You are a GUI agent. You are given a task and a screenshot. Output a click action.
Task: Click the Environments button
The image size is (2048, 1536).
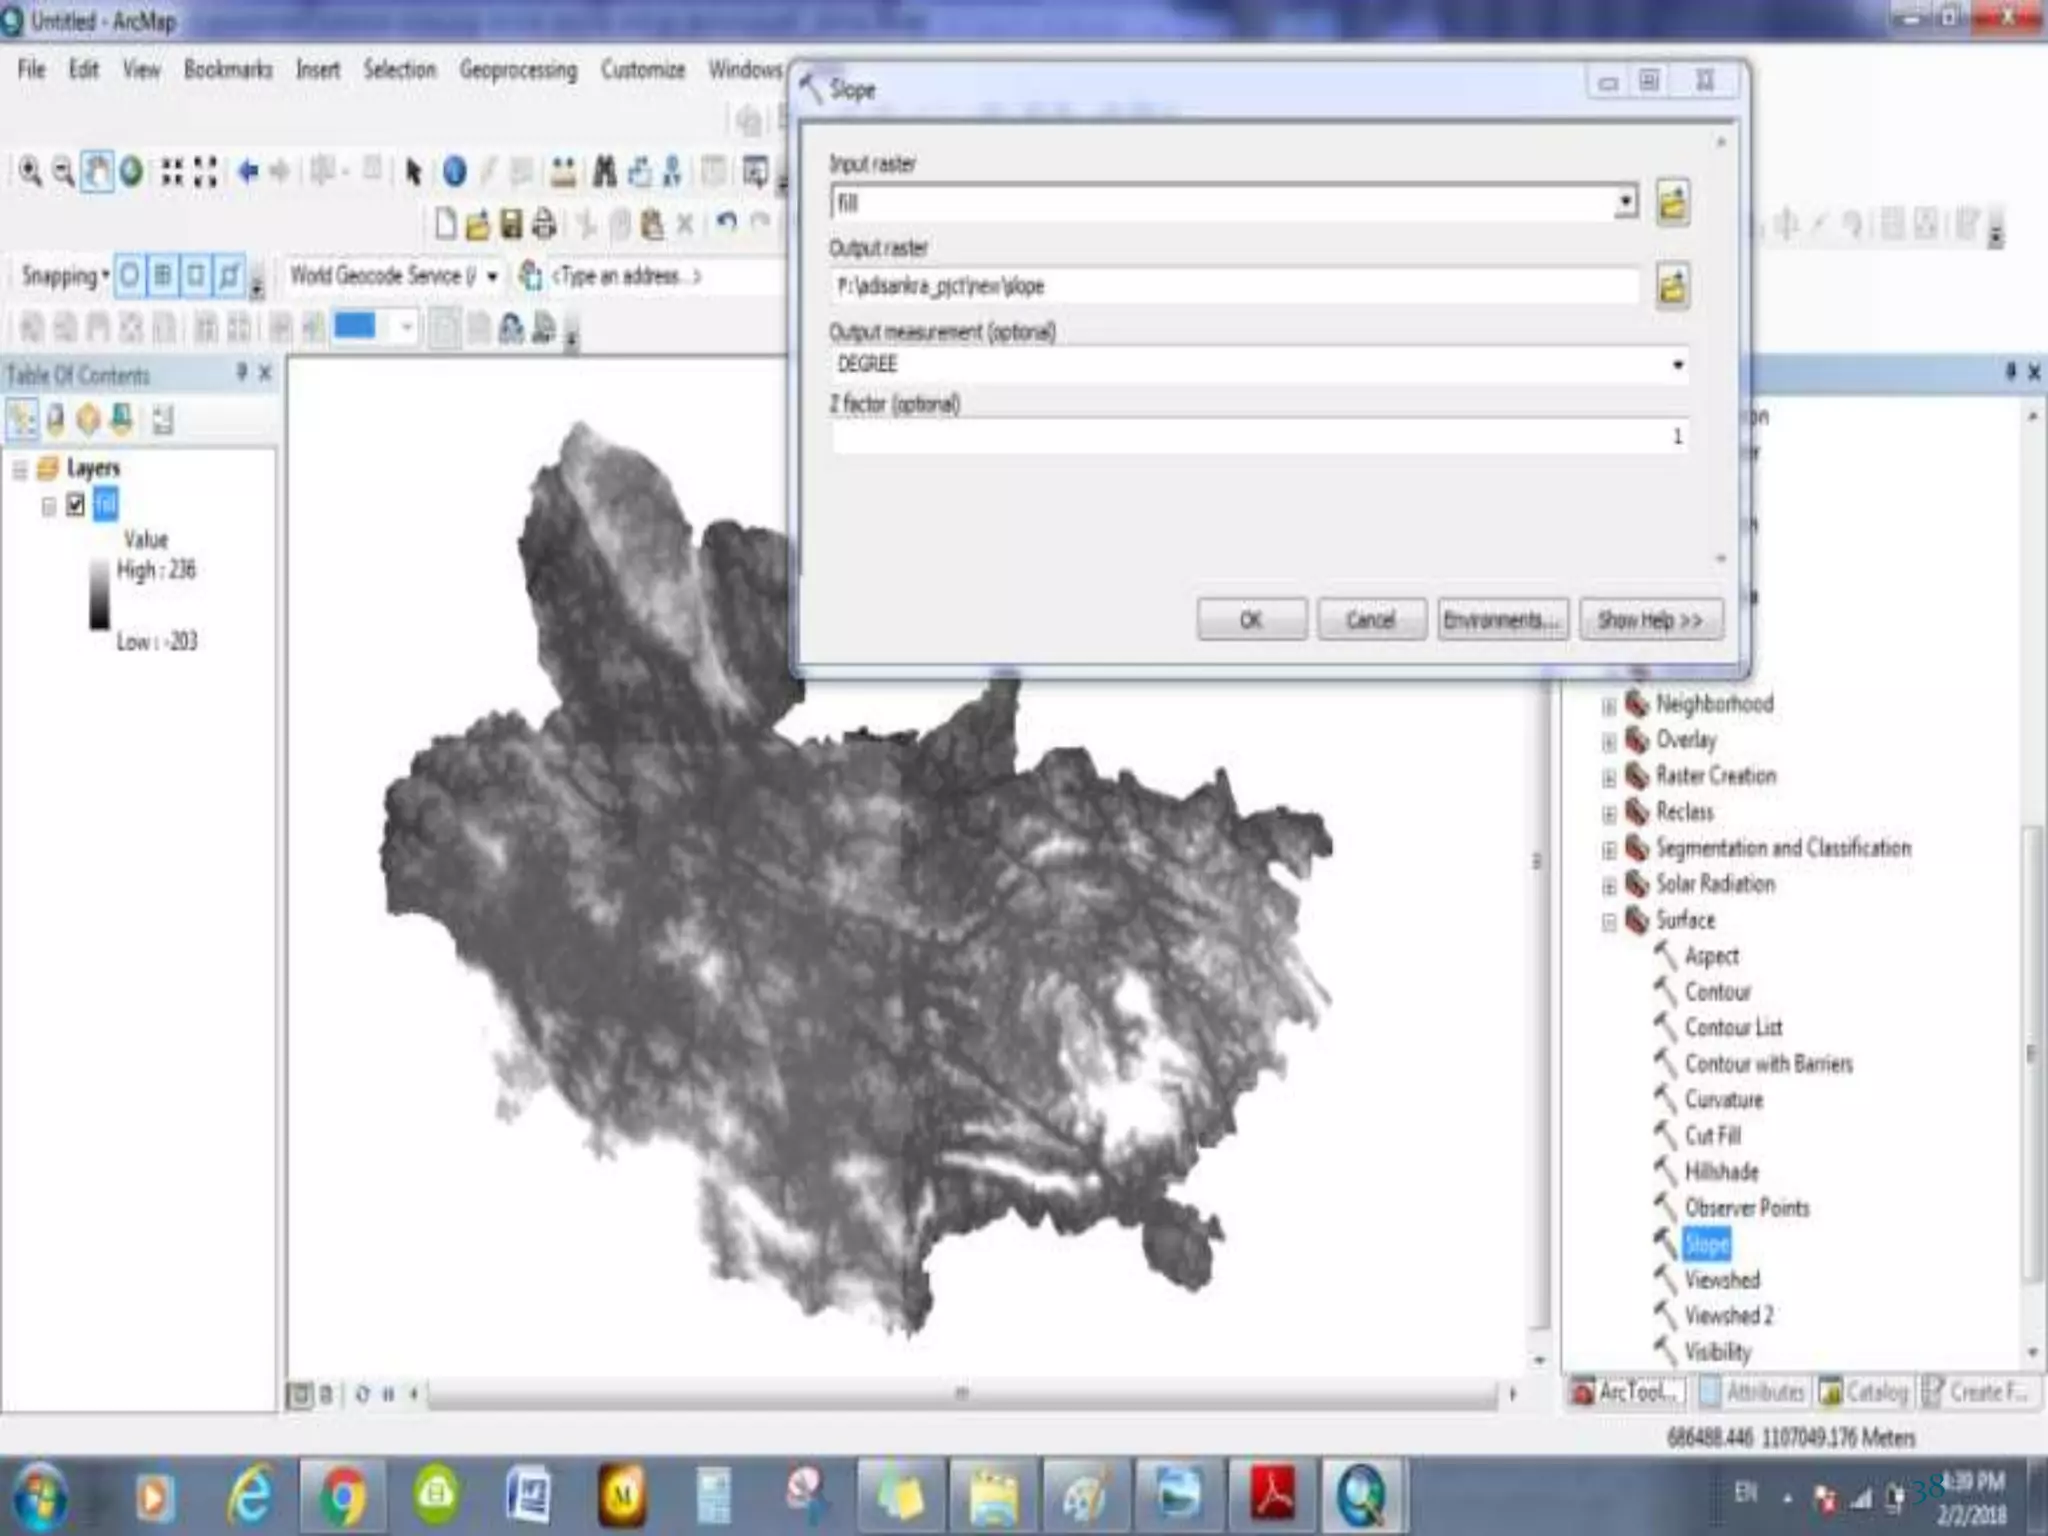(1502, 620)
